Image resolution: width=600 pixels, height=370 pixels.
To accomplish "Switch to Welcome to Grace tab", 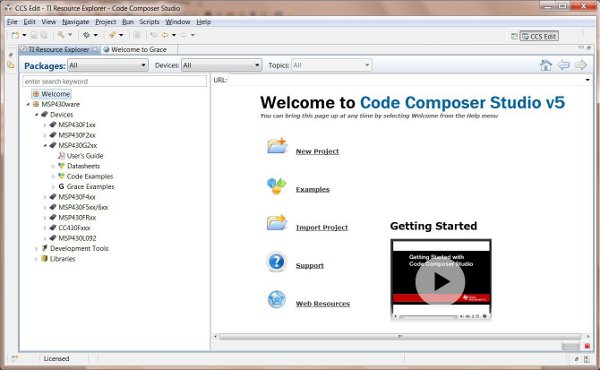I will coord(139,50).
